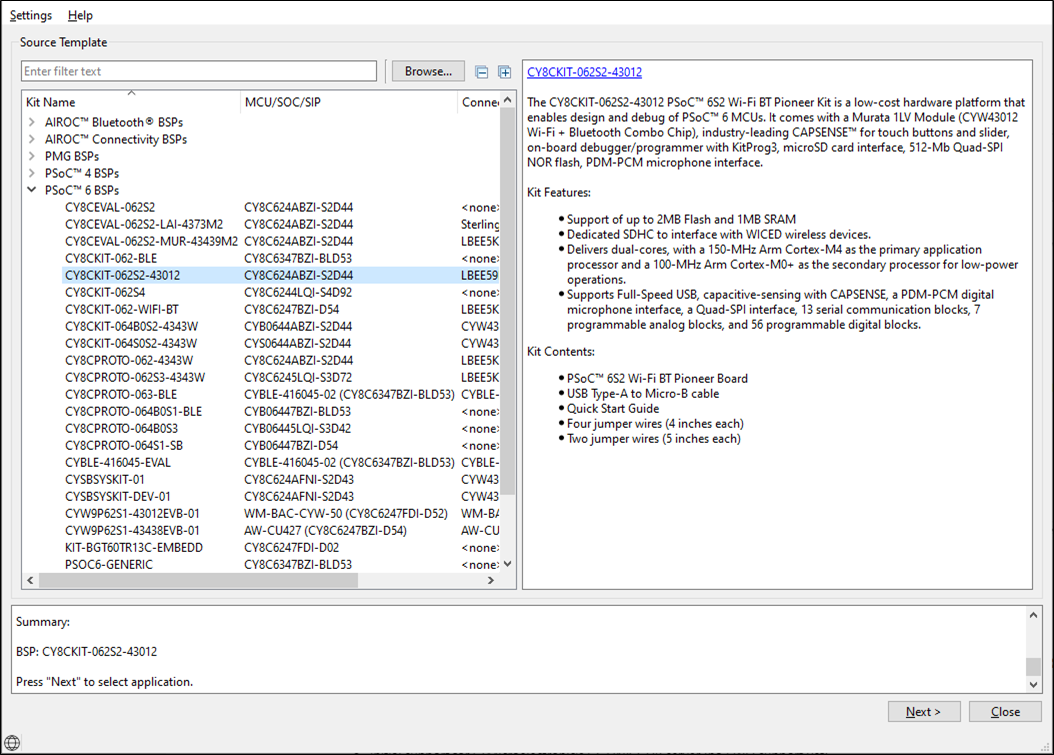The height and width of the screenshot is (755, 1054).
Task: Click the CYB06447BZI-BLD53 MCU cell
Action: tap(297, 411)
